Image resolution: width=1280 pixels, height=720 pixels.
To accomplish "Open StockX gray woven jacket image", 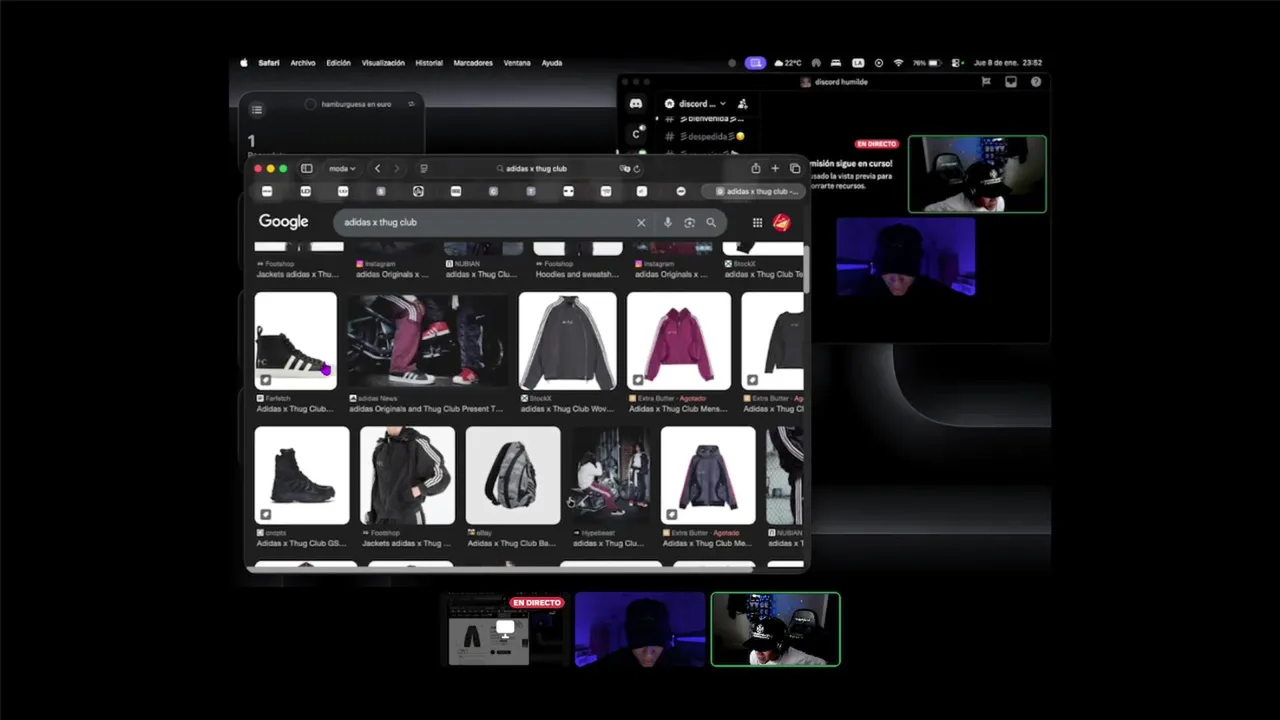I will click(568, 340).
